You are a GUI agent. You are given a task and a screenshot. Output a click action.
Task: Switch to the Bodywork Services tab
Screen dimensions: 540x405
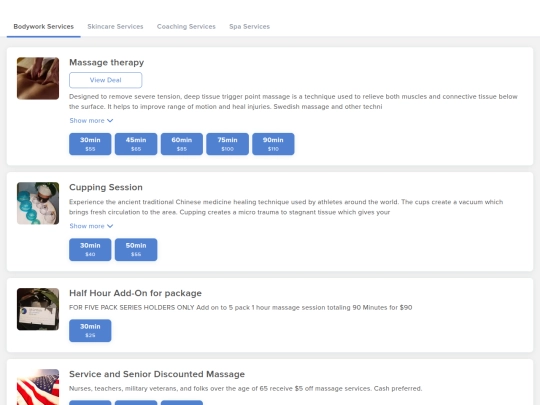tap(43, 27)
